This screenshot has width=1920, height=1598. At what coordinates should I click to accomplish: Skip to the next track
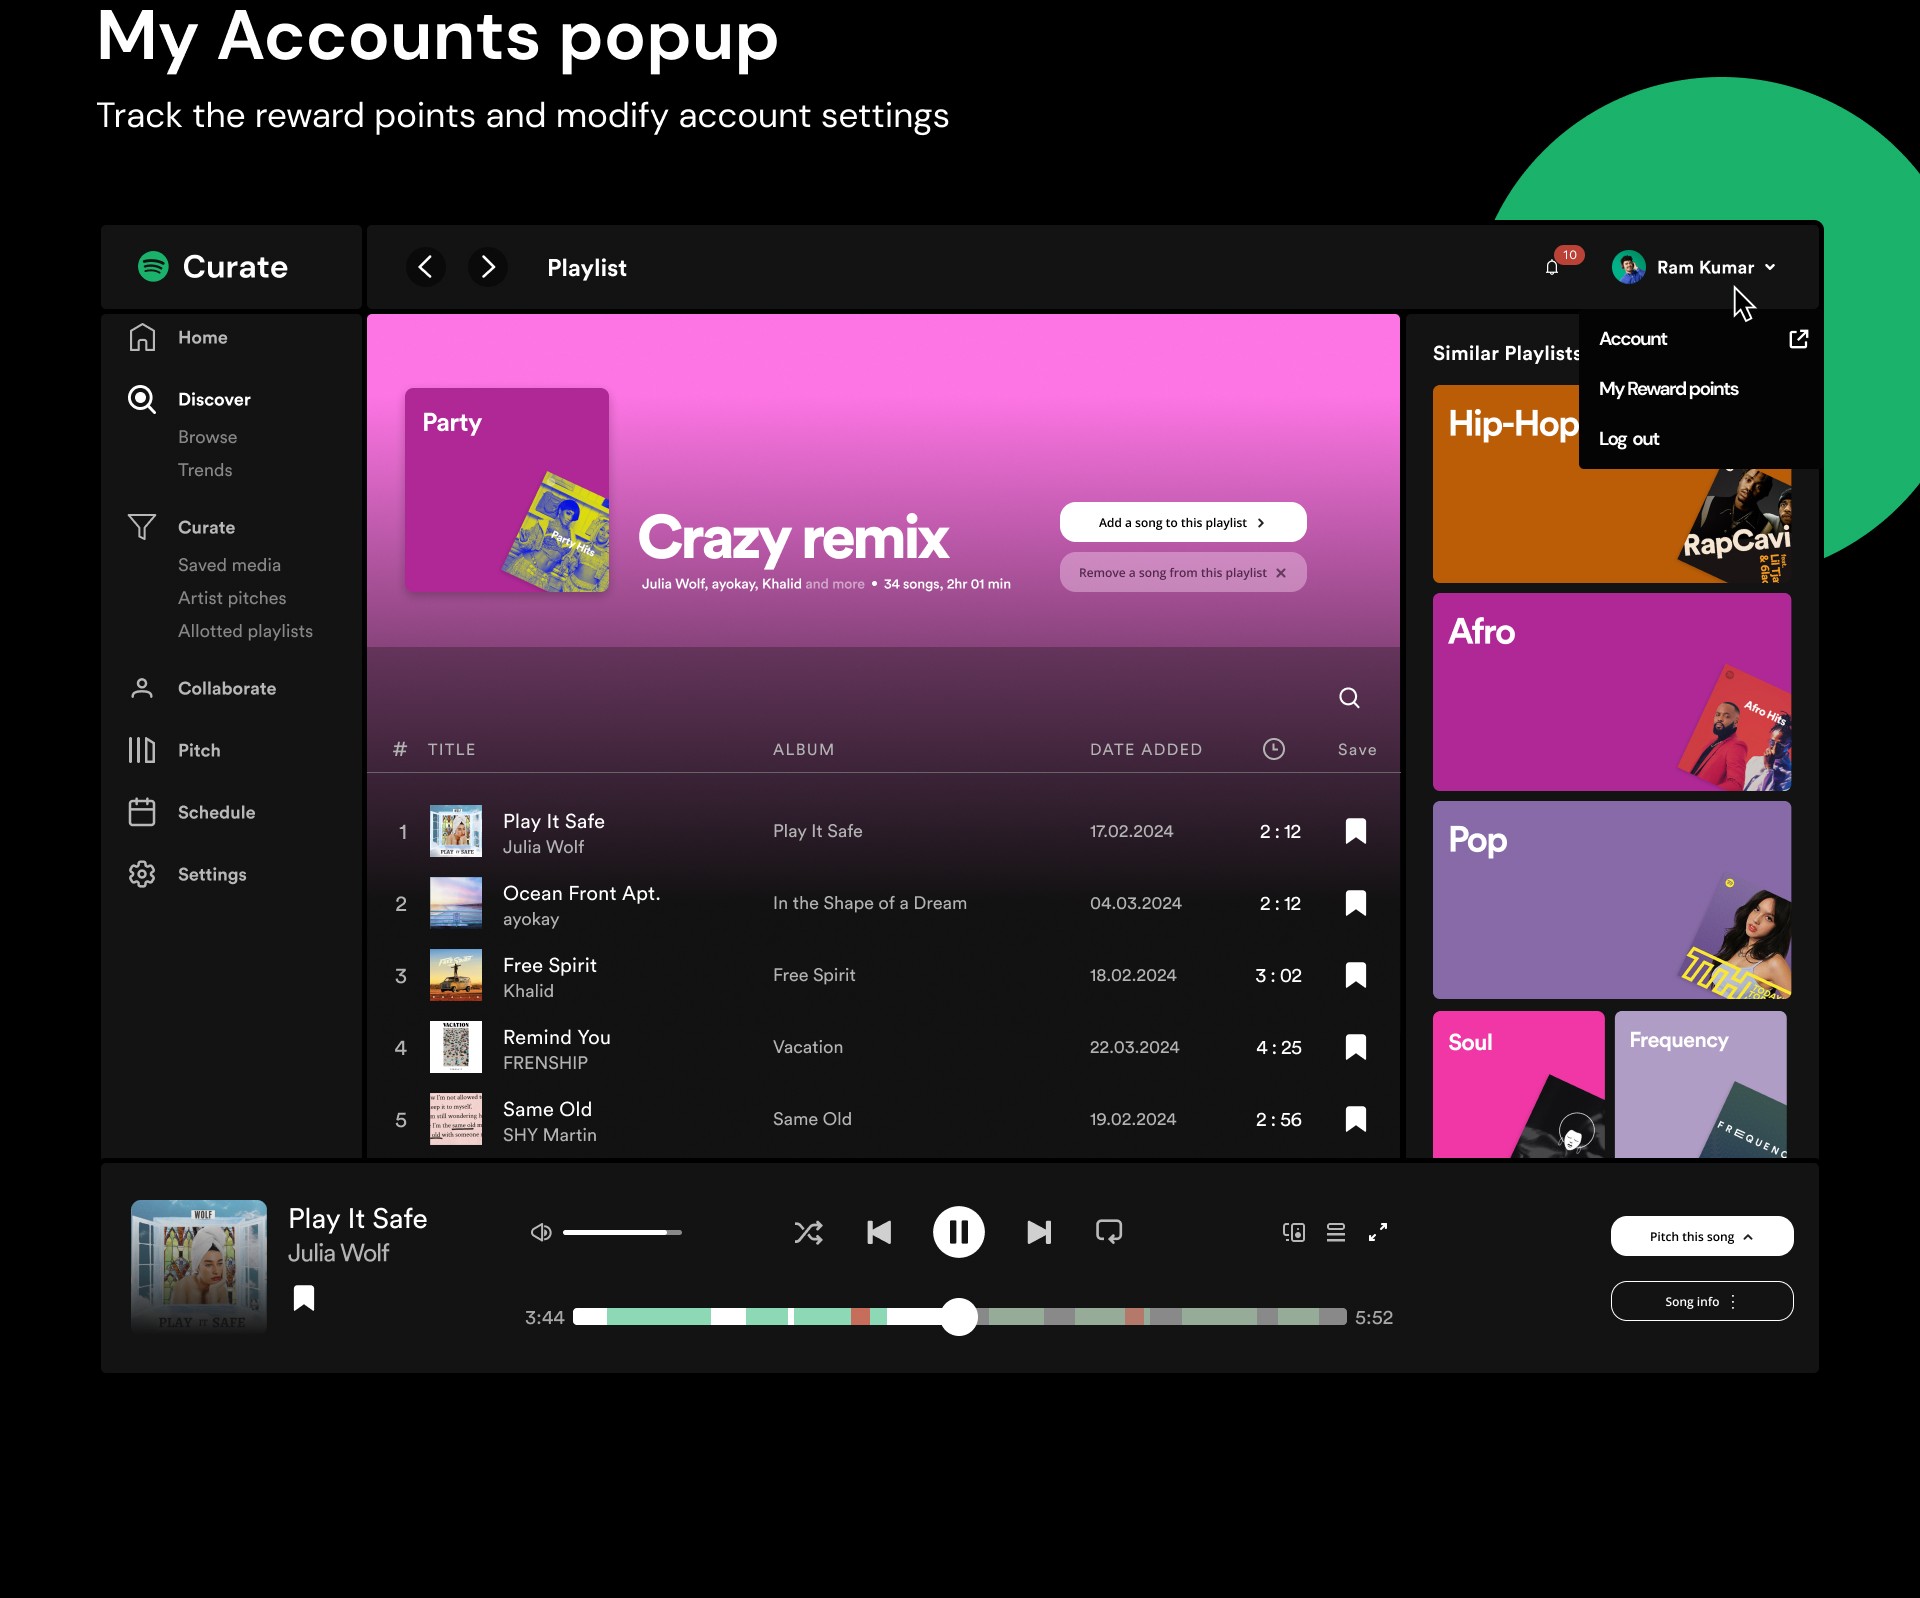(1039, 1232)
